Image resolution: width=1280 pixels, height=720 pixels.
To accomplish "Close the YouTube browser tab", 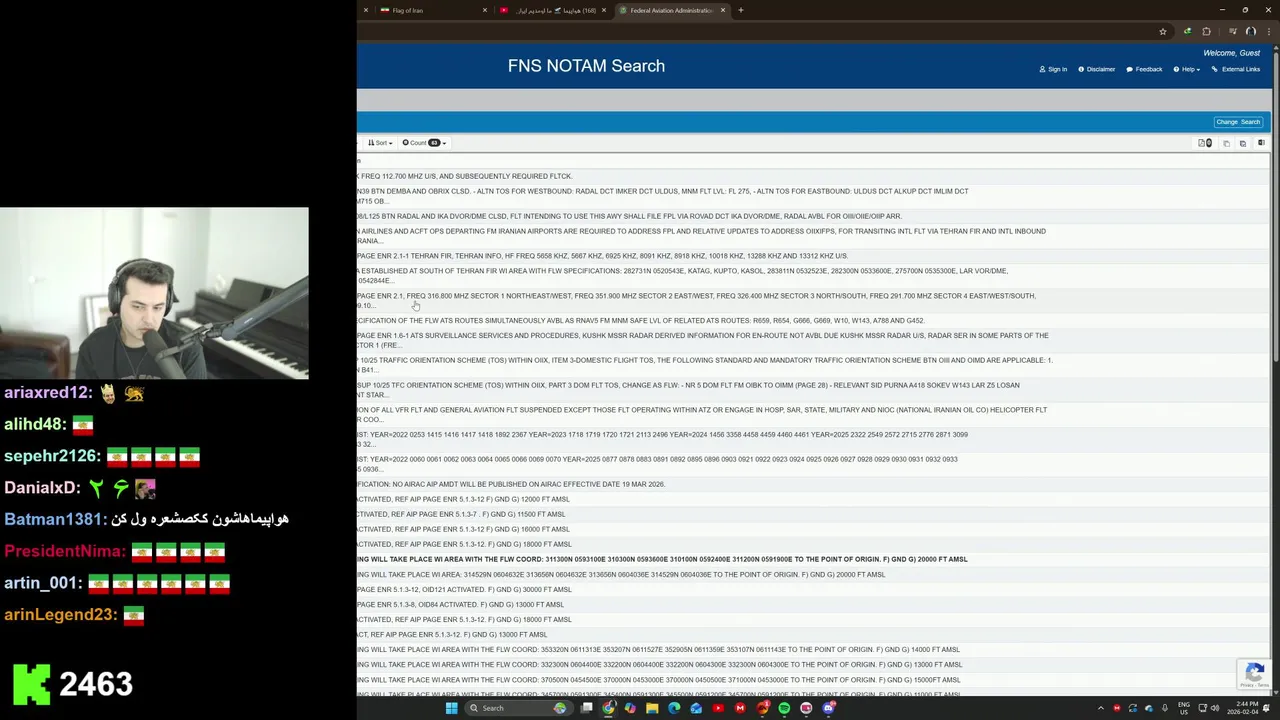I will tap(604, 10).
